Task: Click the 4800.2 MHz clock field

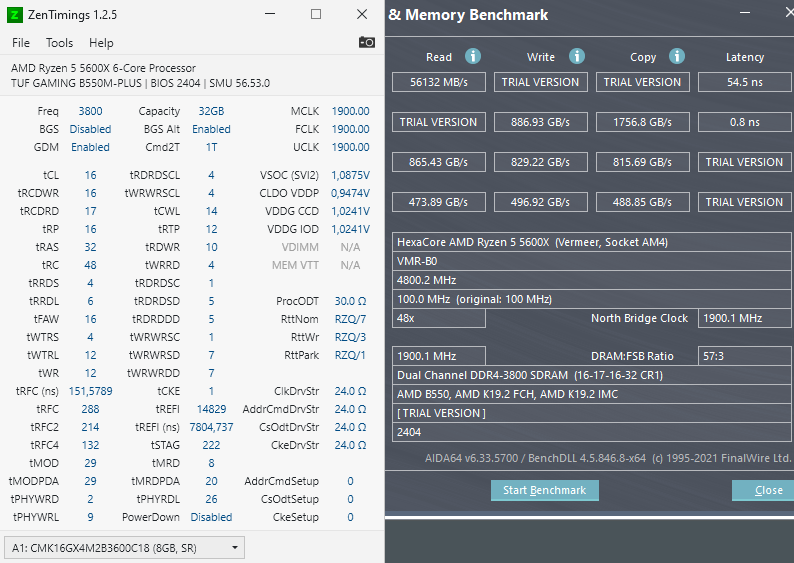Action: coord(591,280)
